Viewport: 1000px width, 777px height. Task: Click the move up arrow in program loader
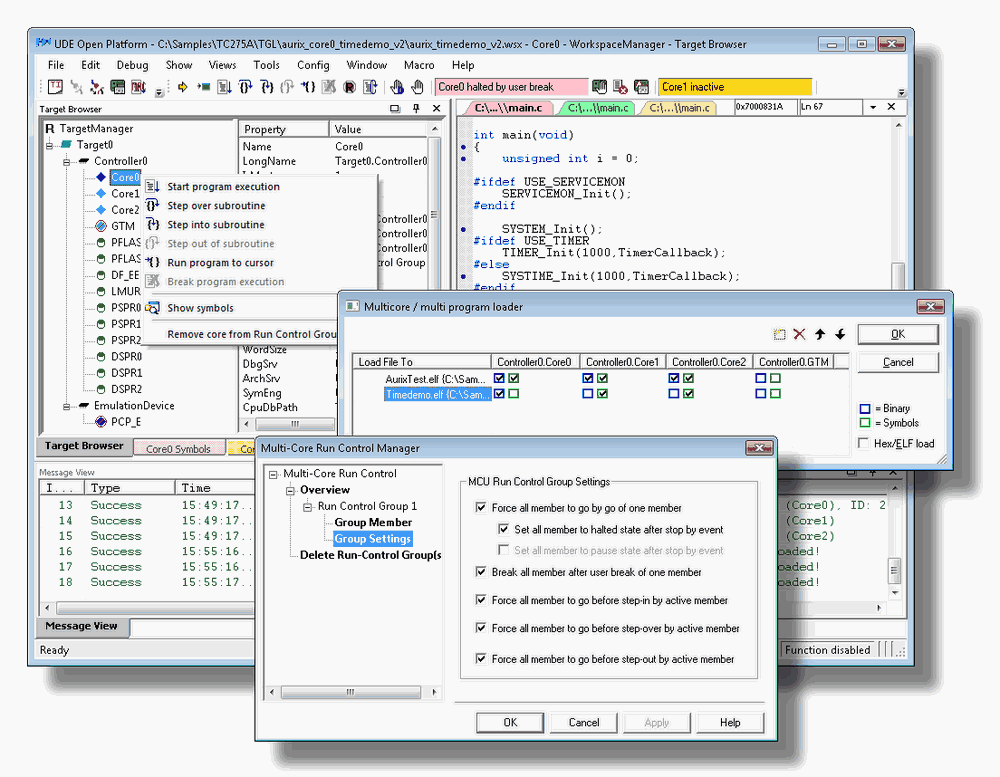(x=820, y=334)
